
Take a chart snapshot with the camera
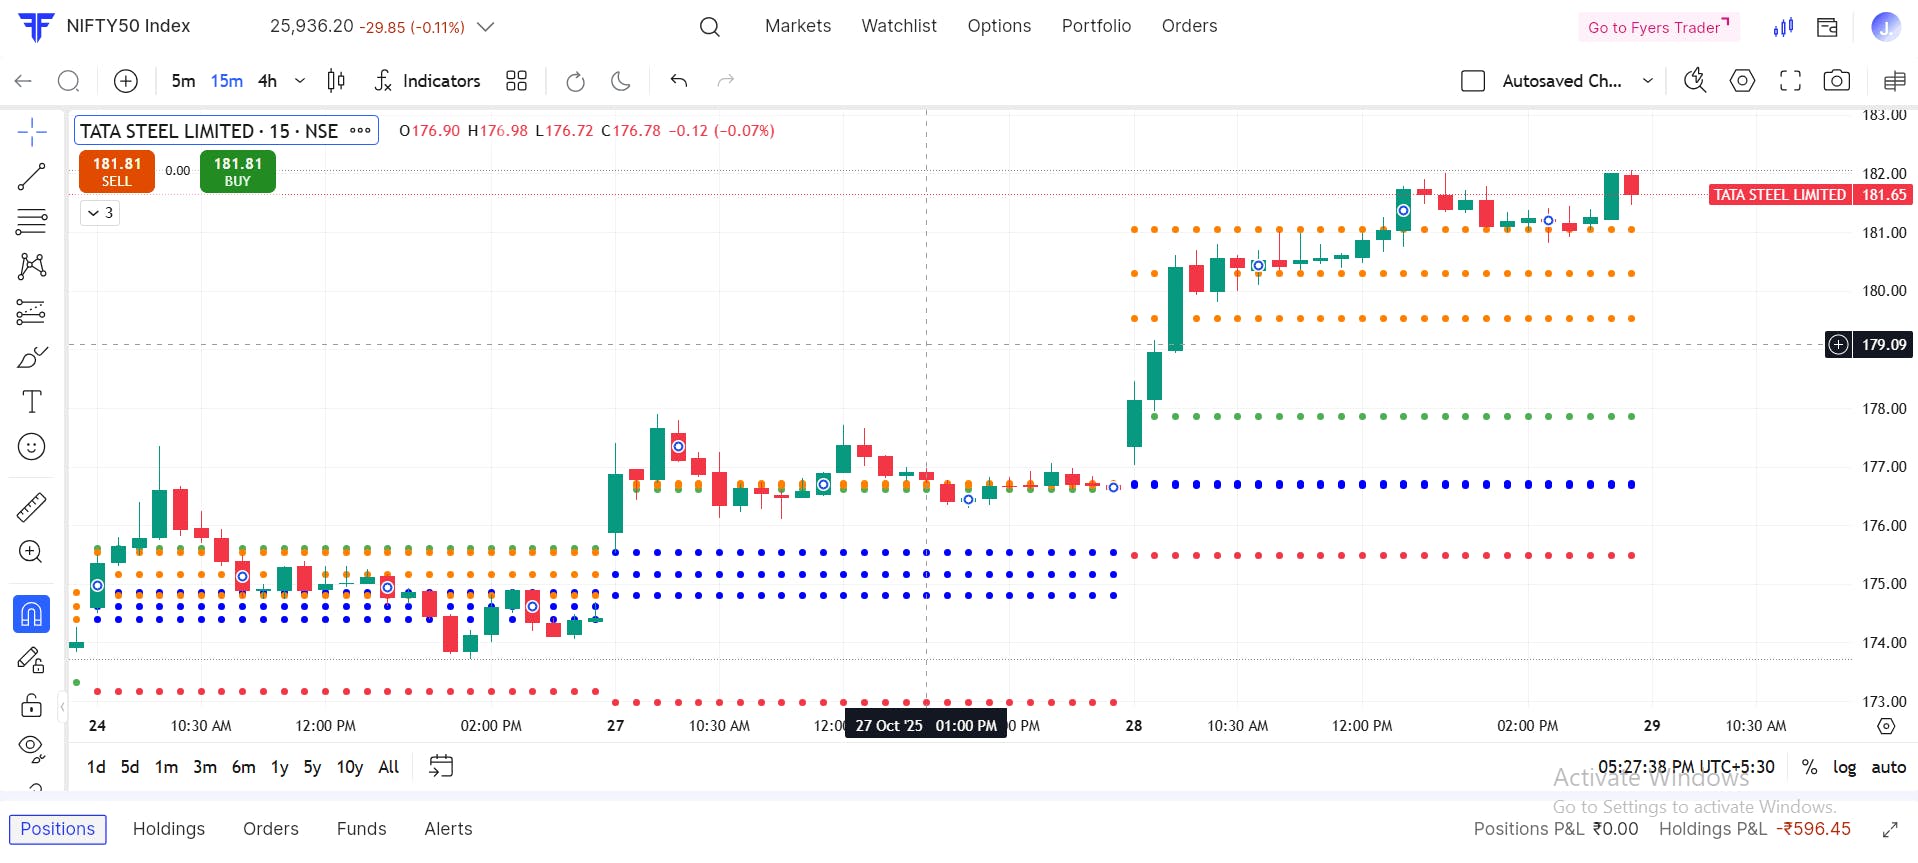click(1837, 81)
